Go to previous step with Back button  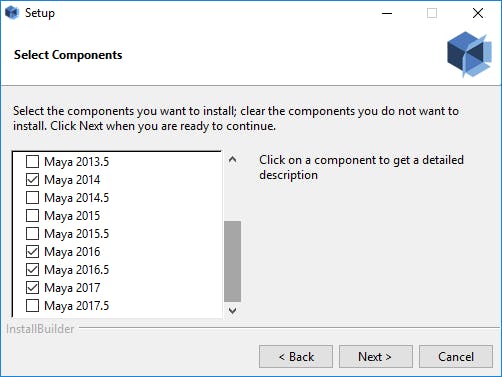pyautogui.click(x=296, y=357)
